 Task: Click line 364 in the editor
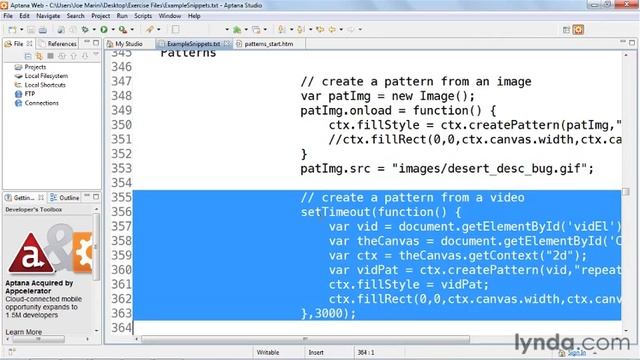377,328
